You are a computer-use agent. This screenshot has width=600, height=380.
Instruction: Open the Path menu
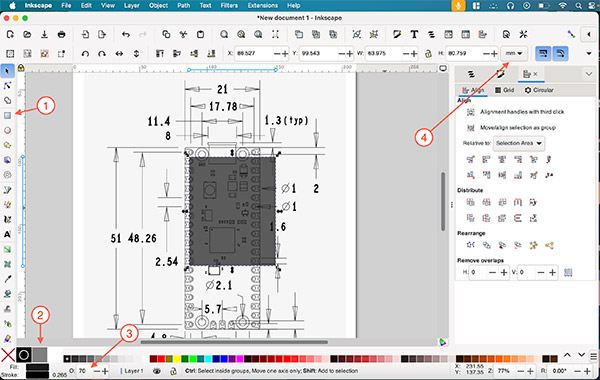184,5
